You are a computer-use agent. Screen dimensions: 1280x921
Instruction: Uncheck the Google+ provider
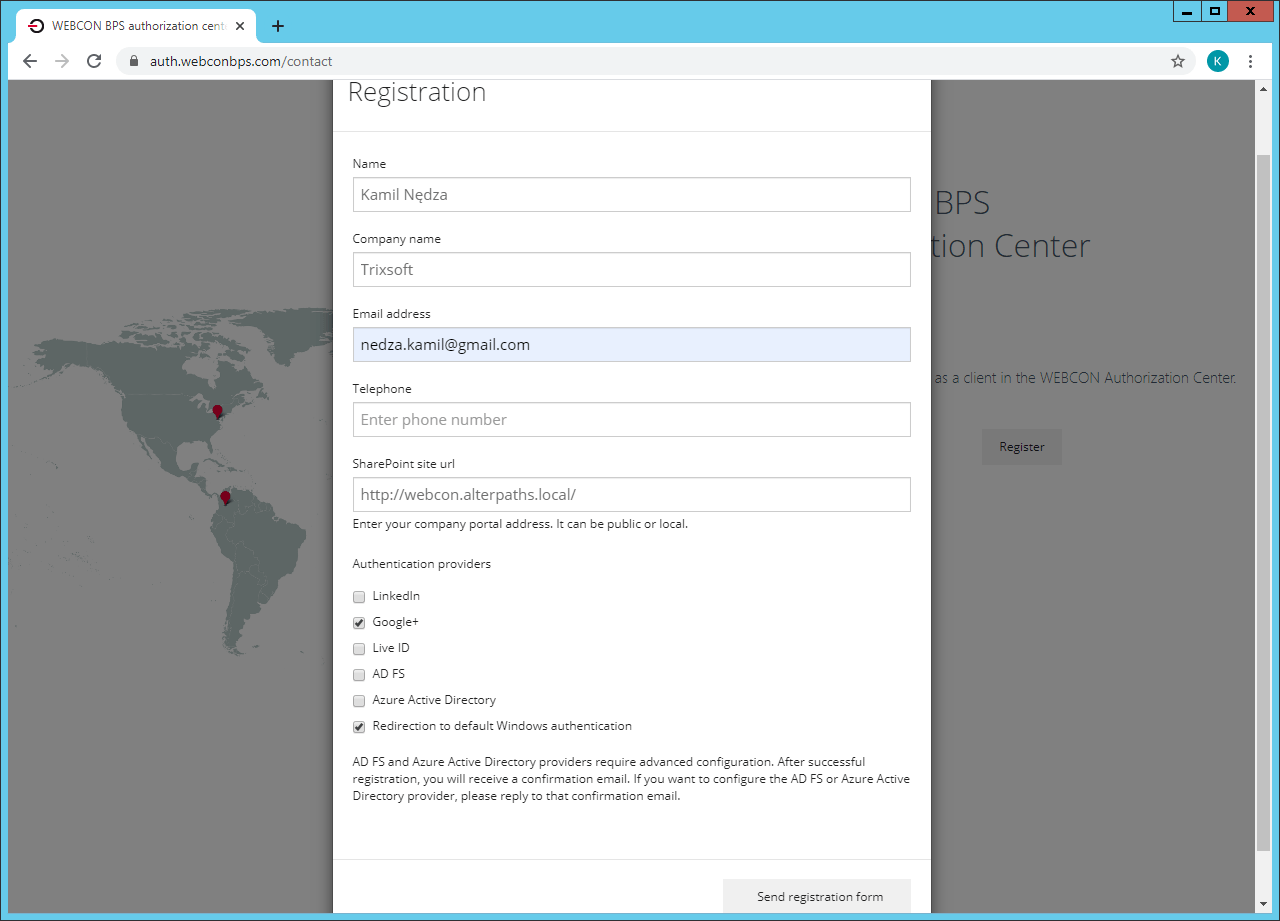(359, 622)
